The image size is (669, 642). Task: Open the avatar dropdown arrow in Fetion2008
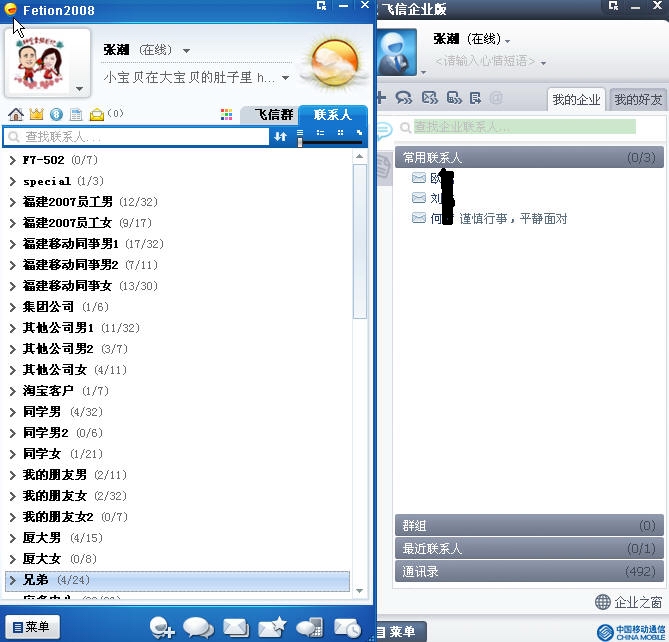[79, 89]
